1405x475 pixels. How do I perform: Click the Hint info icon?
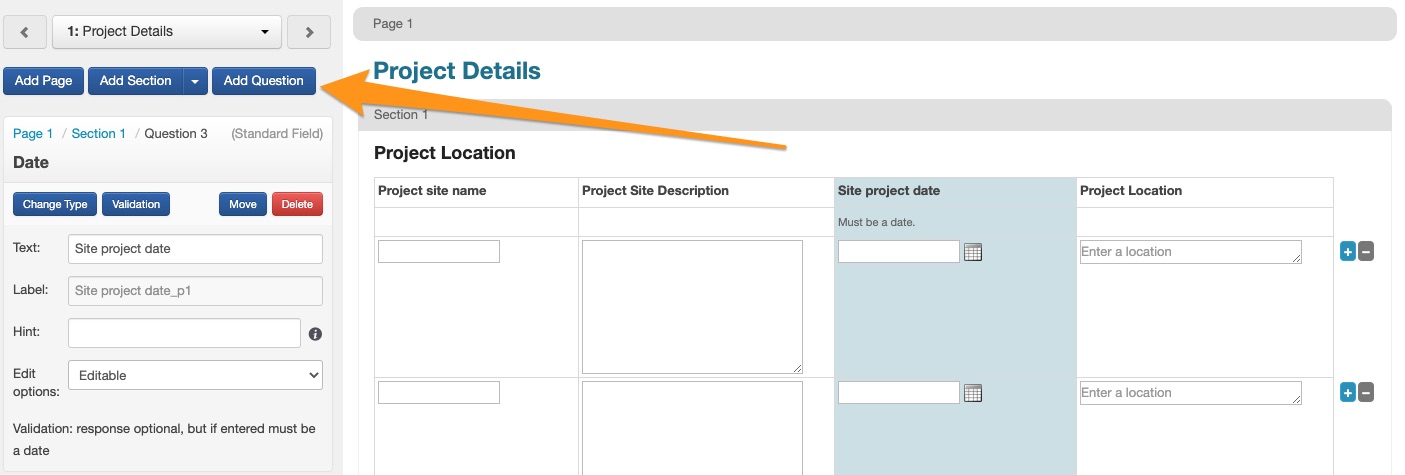coord(315,334)
